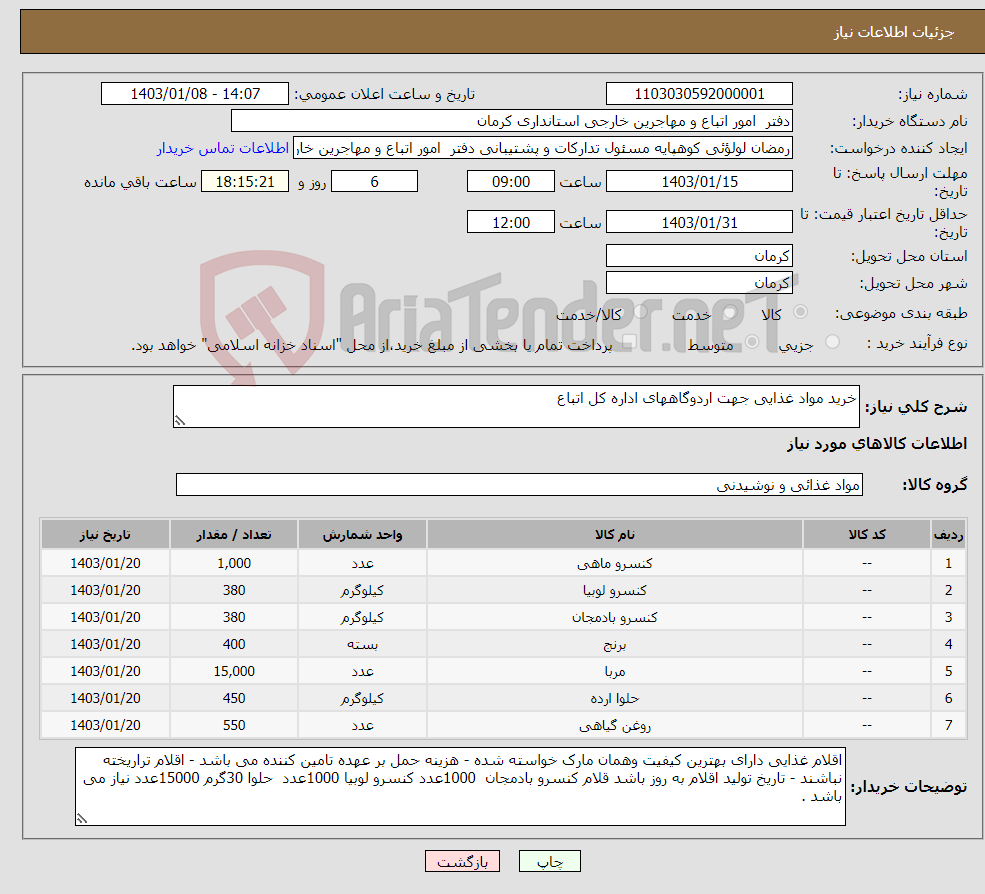Click the حلوا ارده item name
The width and height of the screenshot is (985, 894).
[614, 699]
